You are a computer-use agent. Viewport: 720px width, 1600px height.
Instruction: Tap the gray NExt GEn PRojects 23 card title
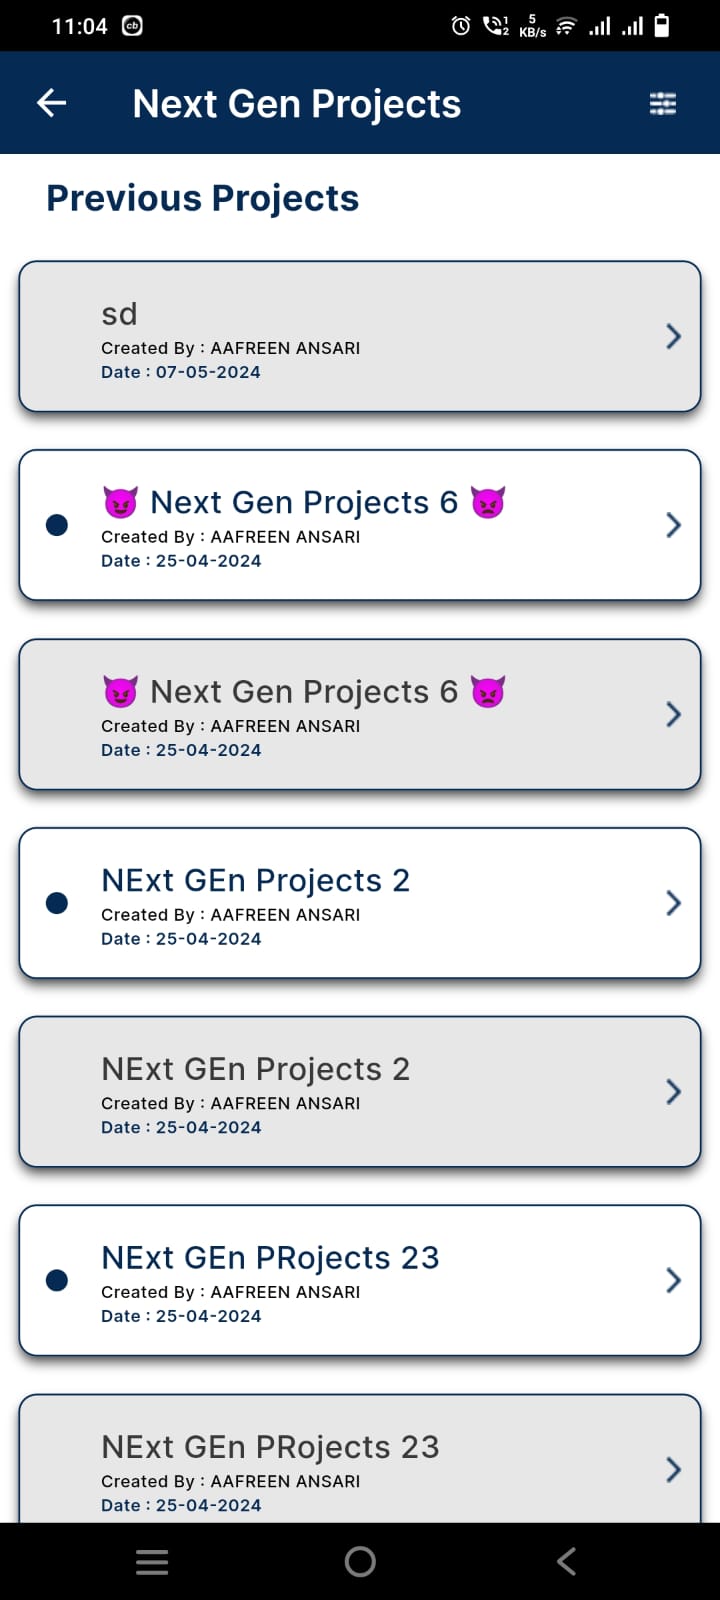click(270, 1447)
